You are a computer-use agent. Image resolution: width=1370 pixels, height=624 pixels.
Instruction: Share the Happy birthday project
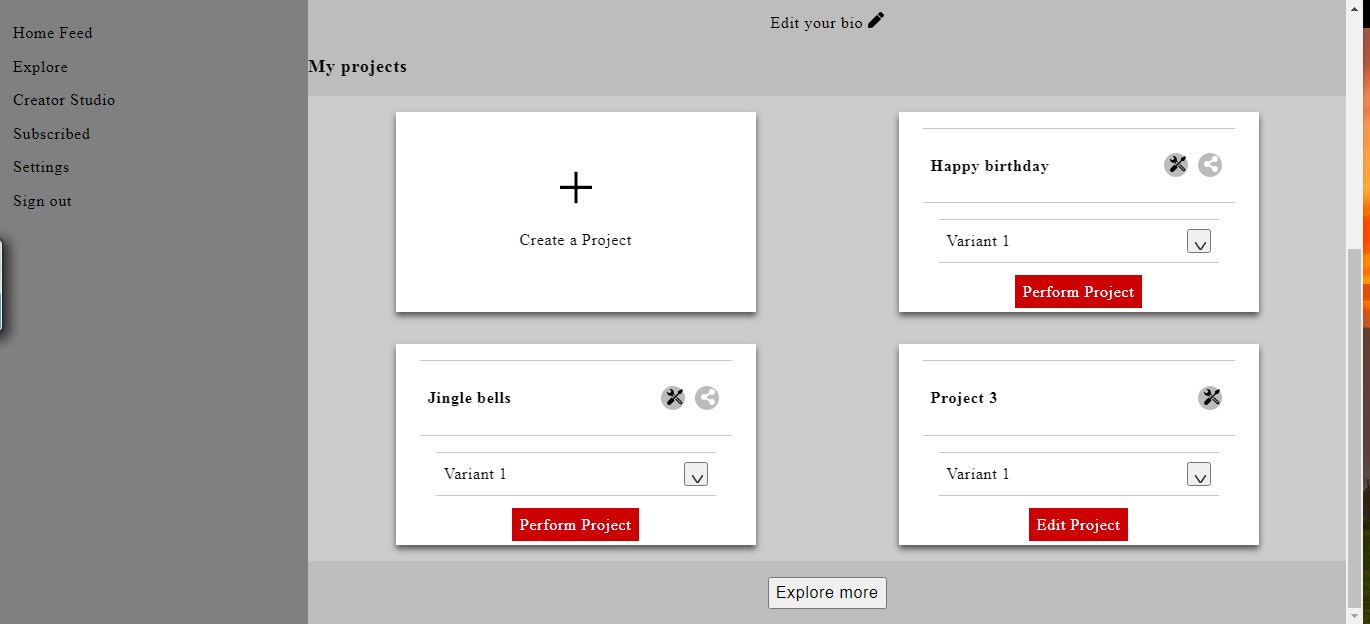1210,165
